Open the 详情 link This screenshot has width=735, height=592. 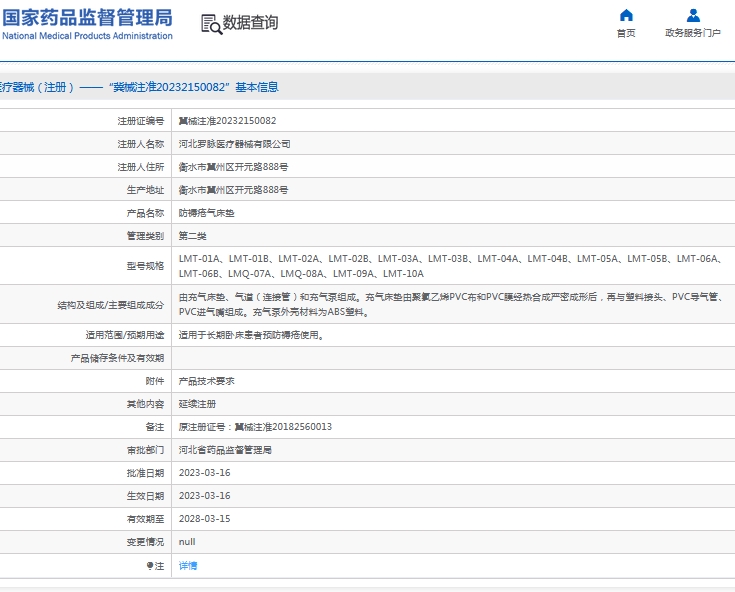[188, 566]
